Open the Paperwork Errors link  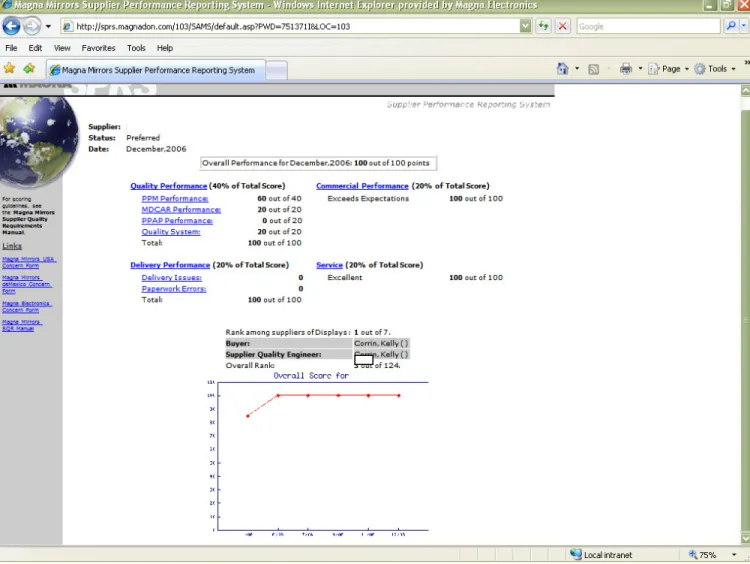tap(174, 288)
